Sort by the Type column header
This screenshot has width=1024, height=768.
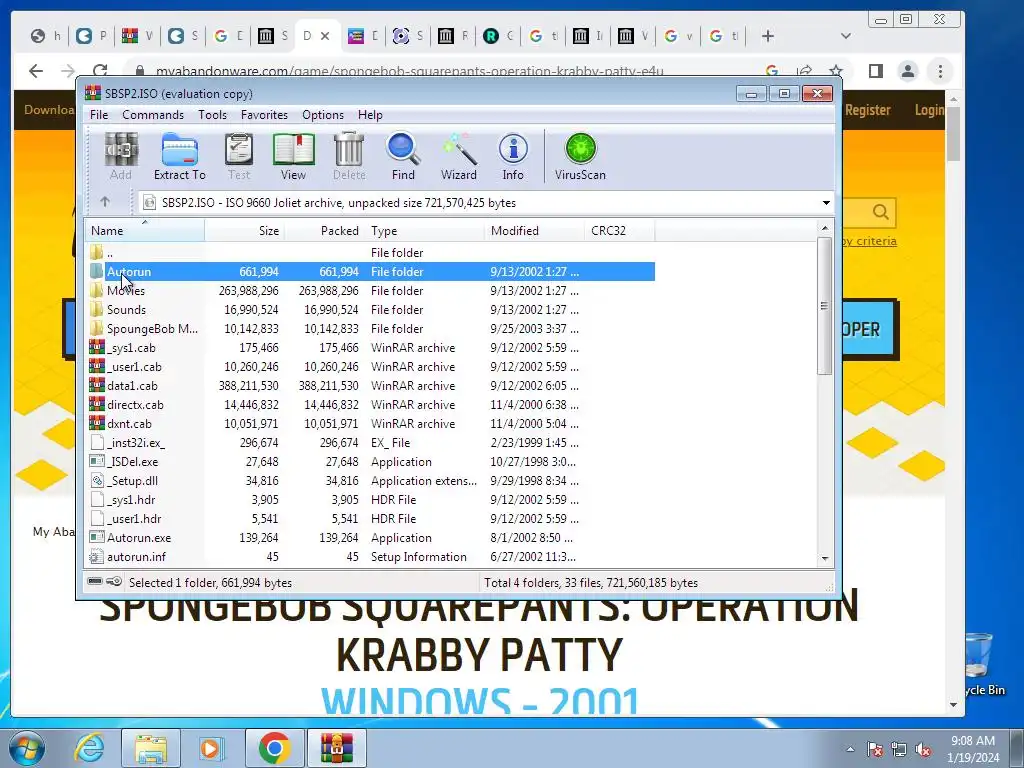424,231
